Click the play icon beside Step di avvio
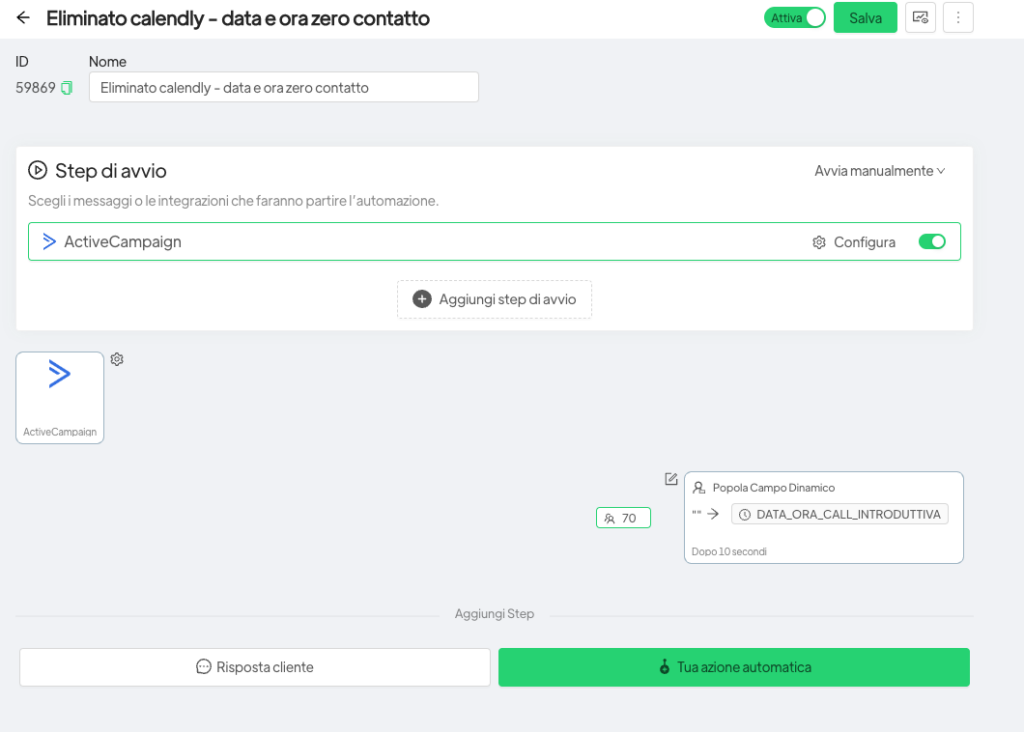The height and width of the screenshot is (732, 1024). tap(38, 170)
